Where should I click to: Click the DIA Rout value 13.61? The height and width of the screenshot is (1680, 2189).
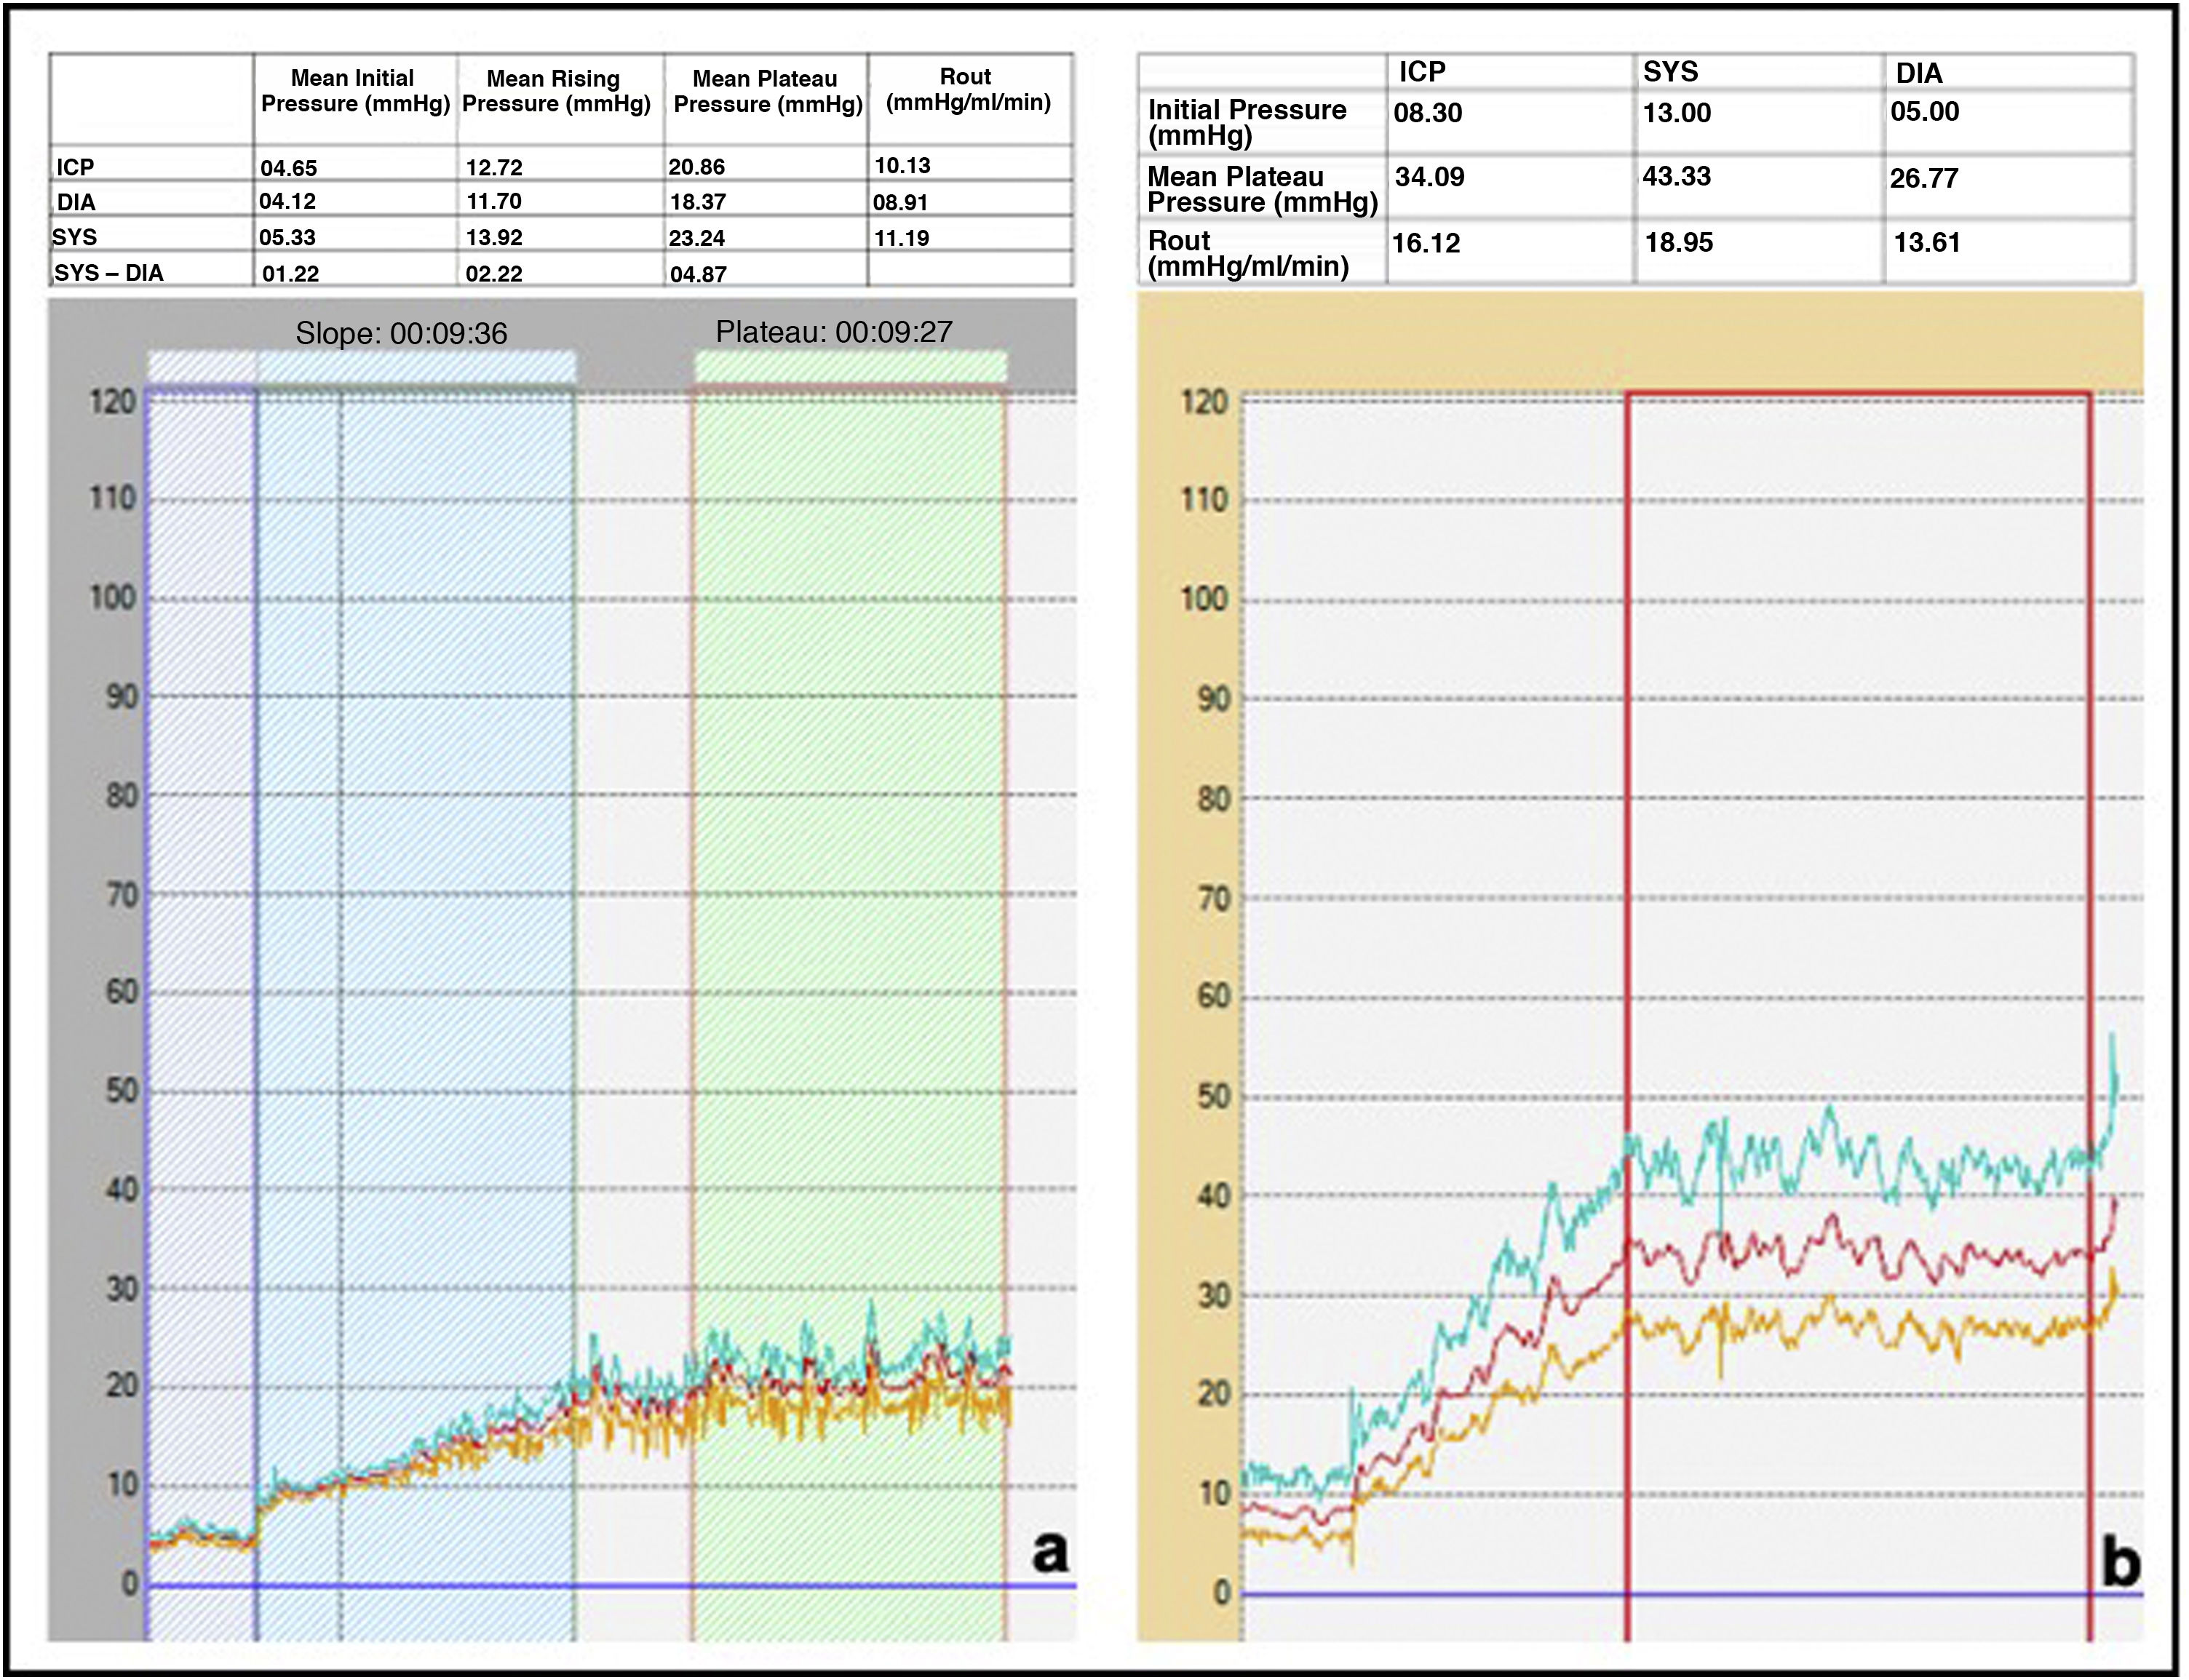click(x=1927, y=242)
